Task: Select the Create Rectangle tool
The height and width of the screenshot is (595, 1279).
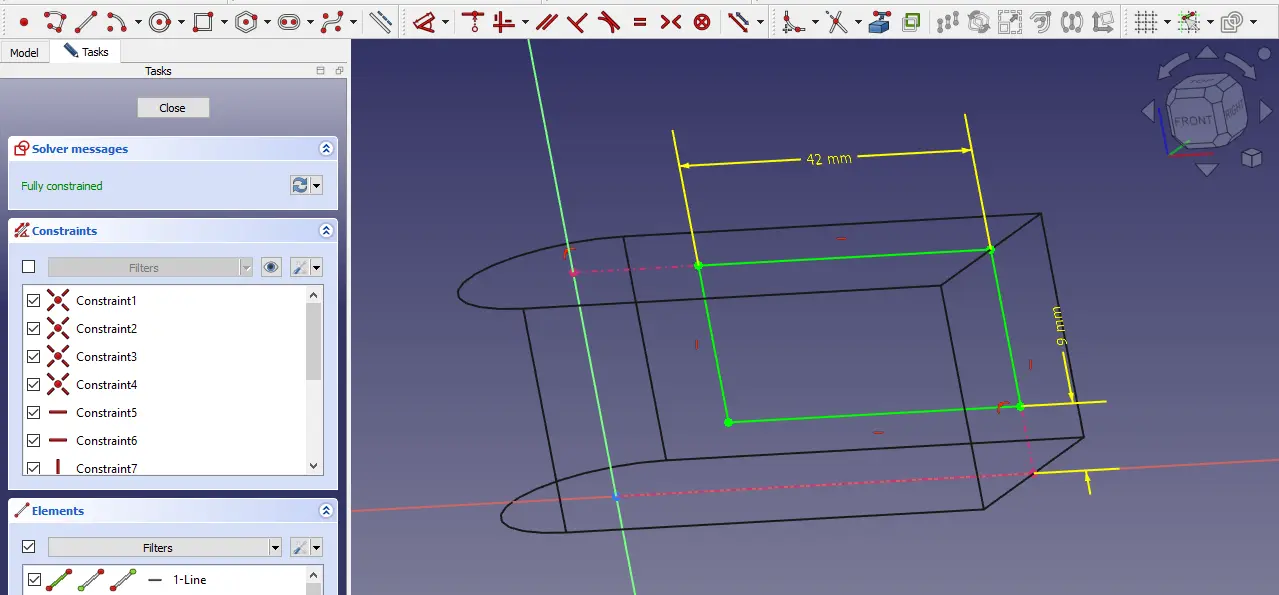Action: coord(203,21)
